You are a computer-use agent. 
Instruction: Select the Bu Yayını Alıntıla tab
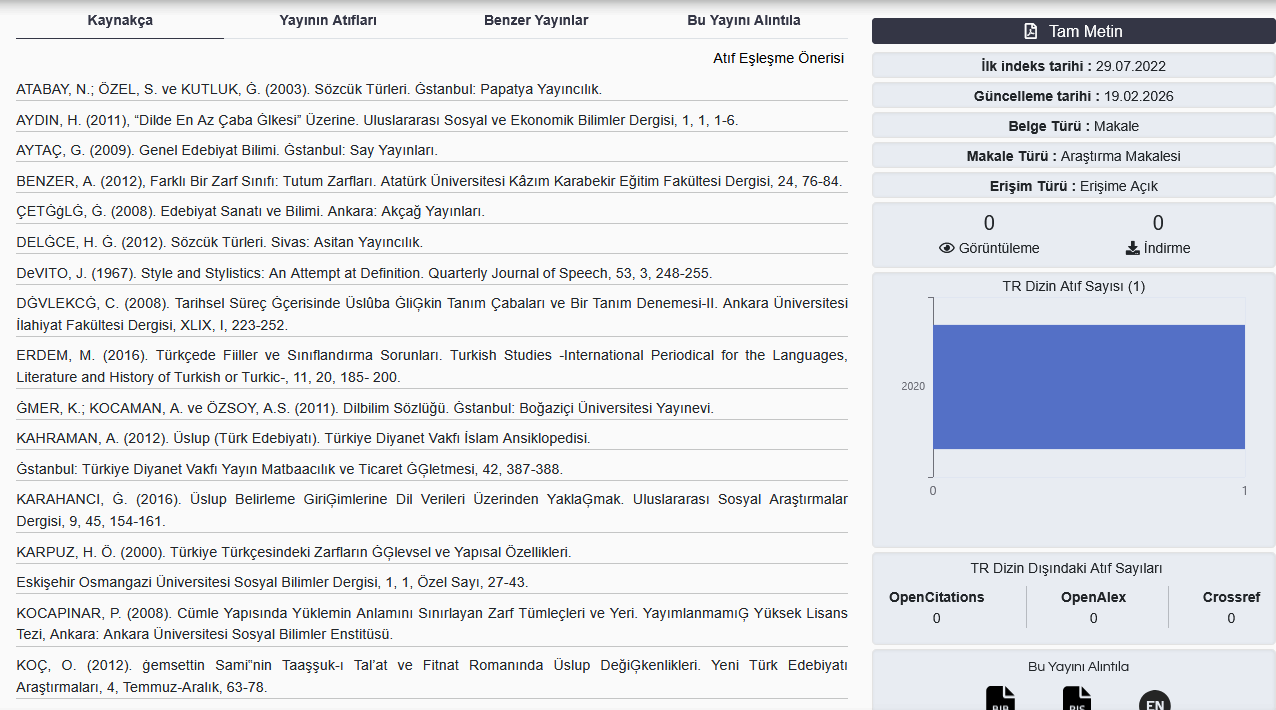(x=743, y=20)
